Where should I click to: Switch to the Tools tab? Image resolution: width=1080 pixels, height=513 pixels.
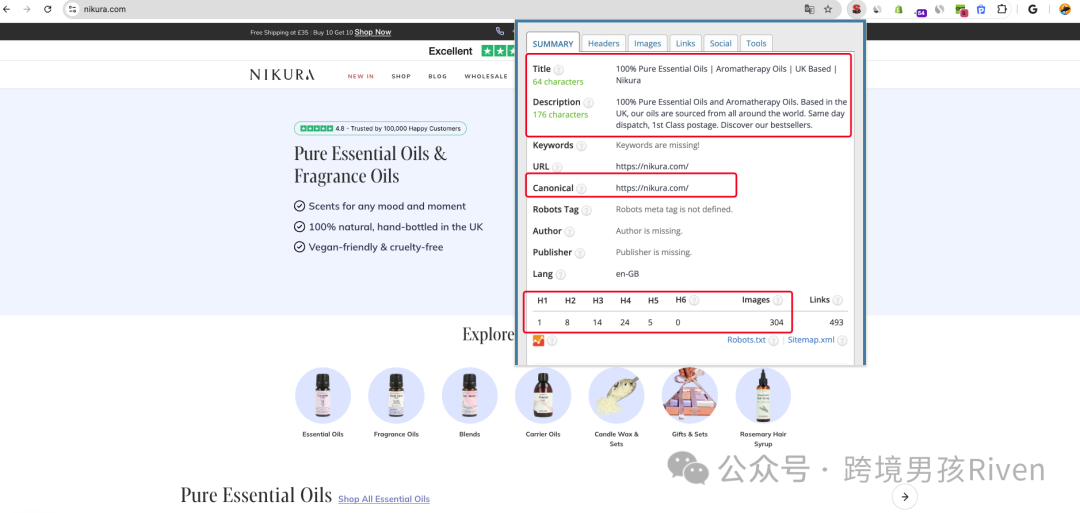[756, 43]
